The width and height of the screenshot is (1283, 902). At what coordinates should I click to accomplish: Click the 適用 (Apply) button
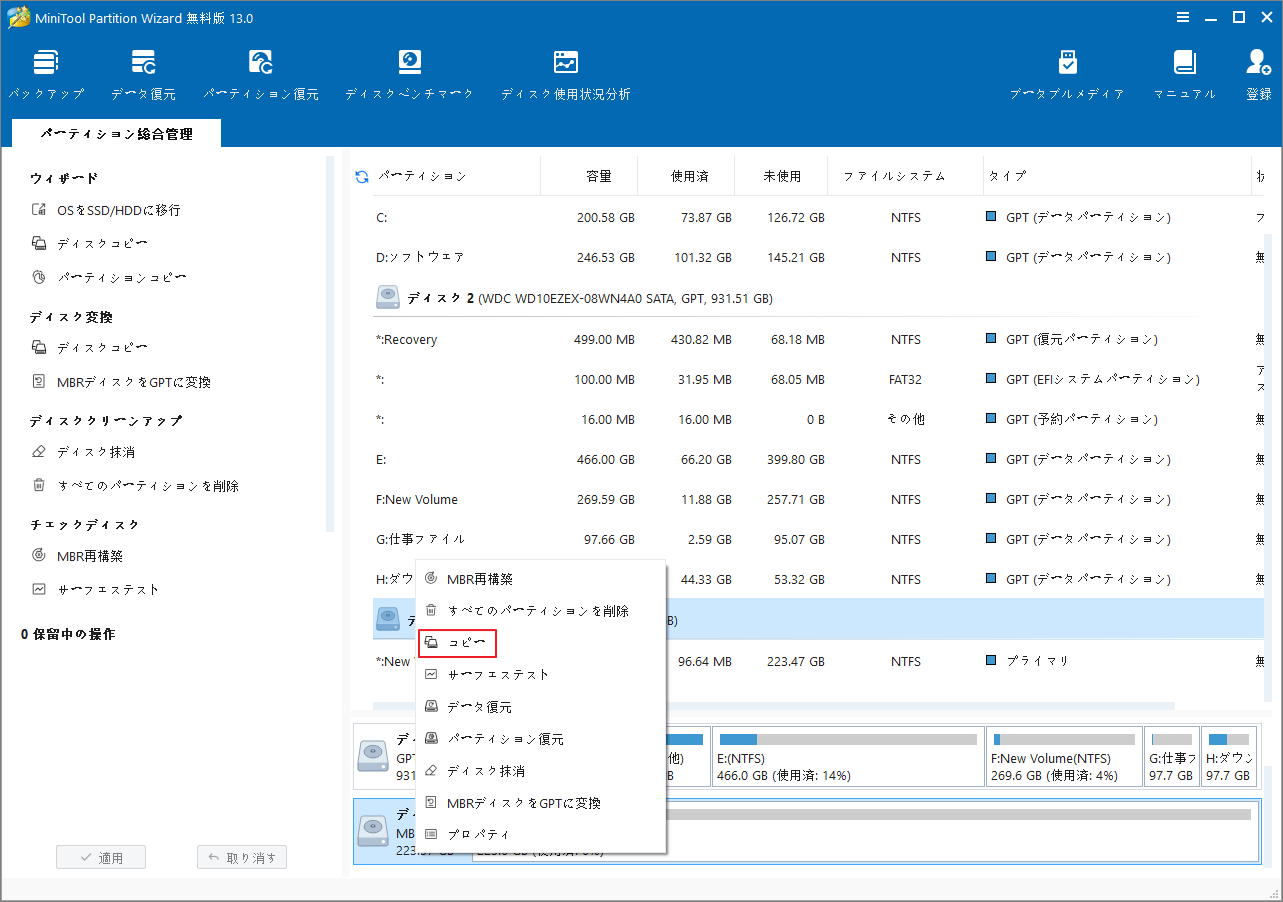[x=100, y=856]
